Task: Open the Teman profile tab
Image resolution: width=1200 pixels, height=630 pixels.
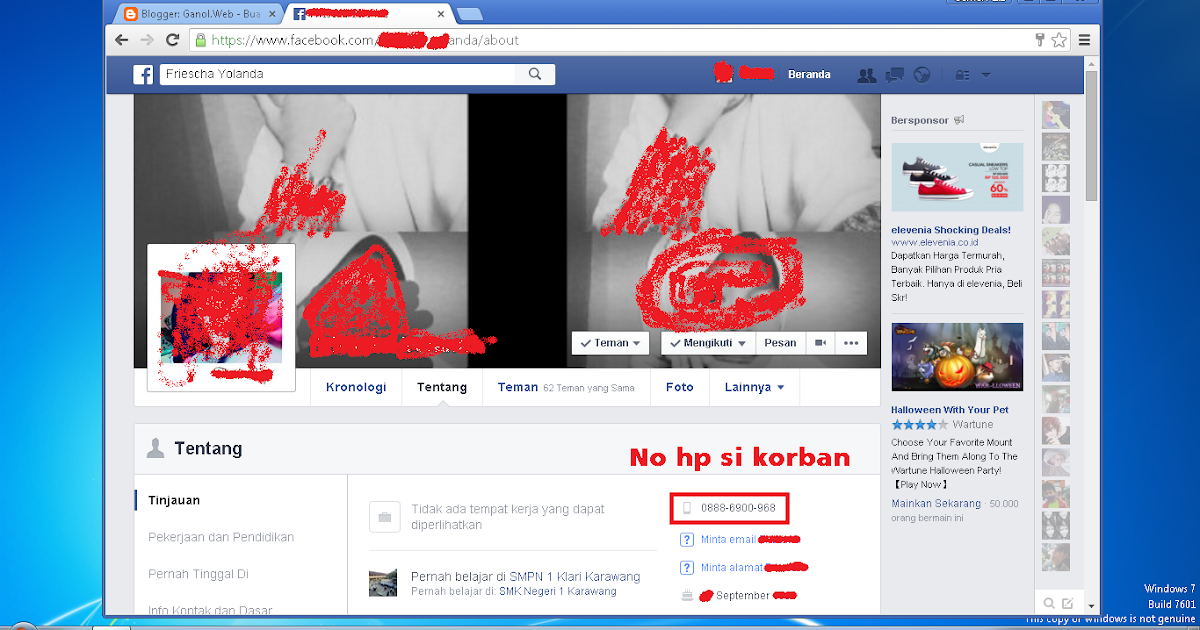Action: tap(518, 387)
